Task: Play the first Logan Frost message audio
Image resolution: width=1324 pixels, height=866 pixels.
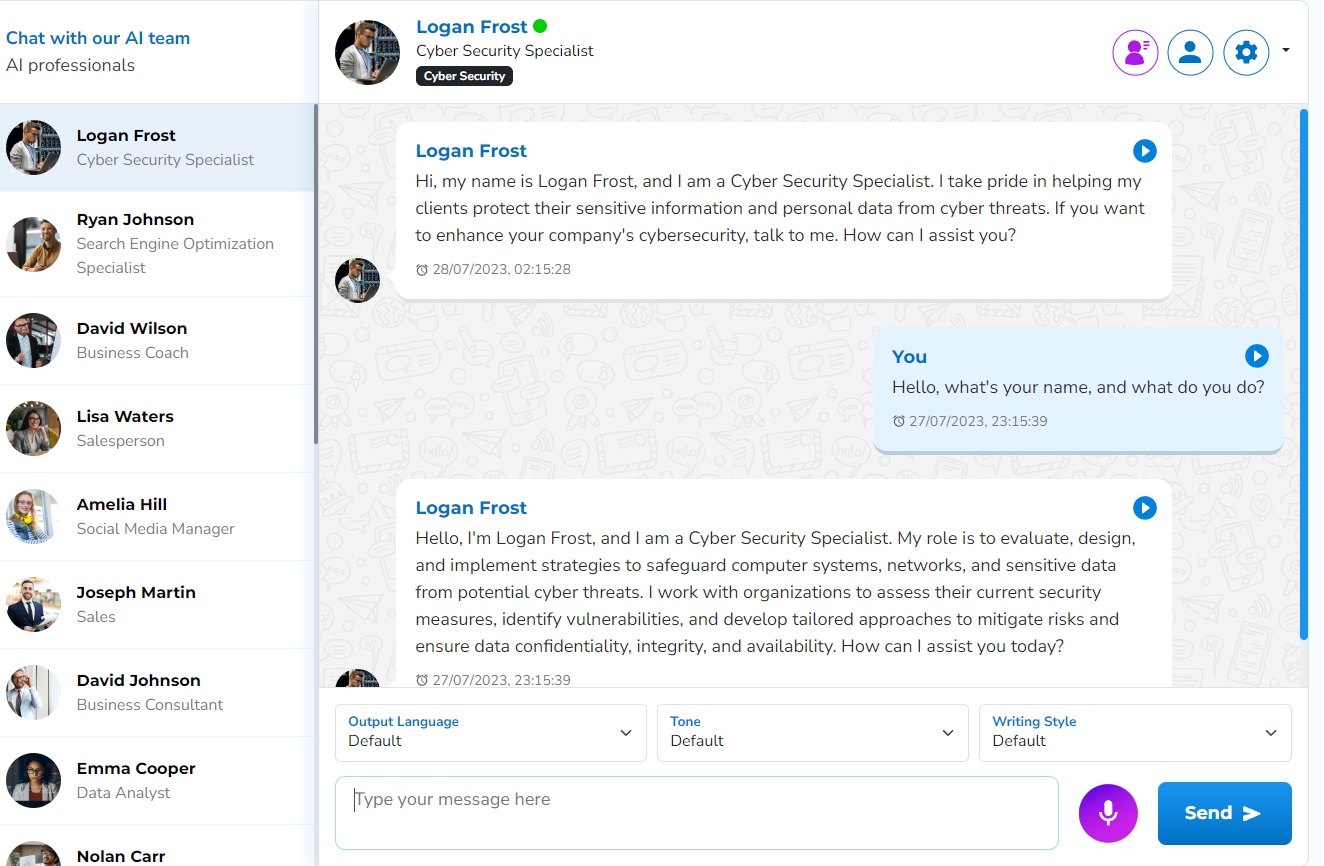Action: [x=1145, y=151]
